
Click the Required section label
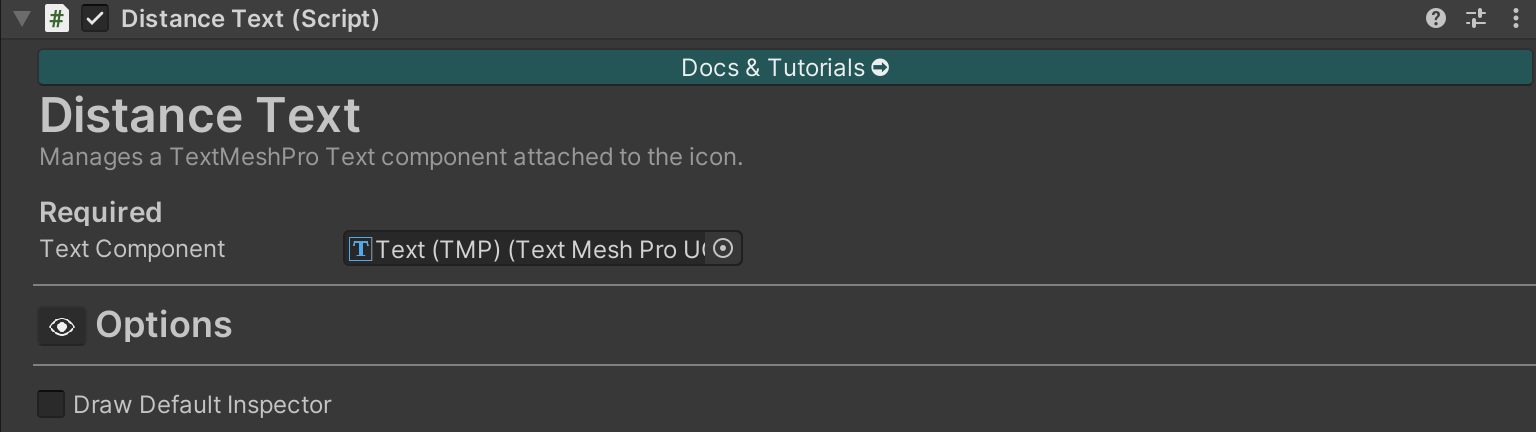pos(100,212)
